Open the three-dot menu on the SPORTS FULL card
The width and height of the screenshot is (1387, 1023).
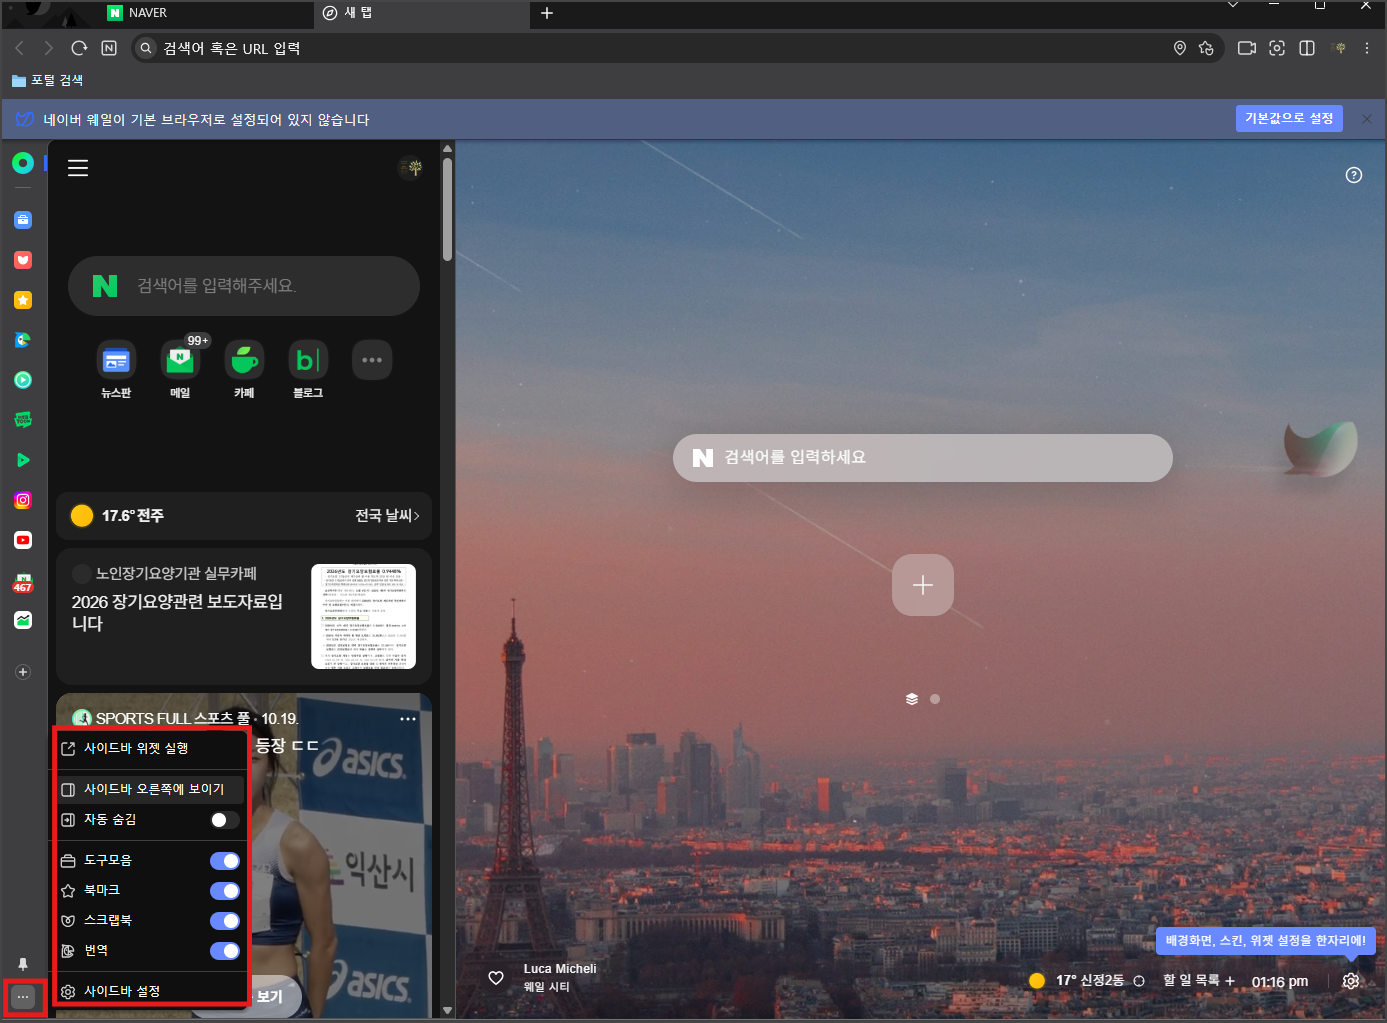point(408,719)
